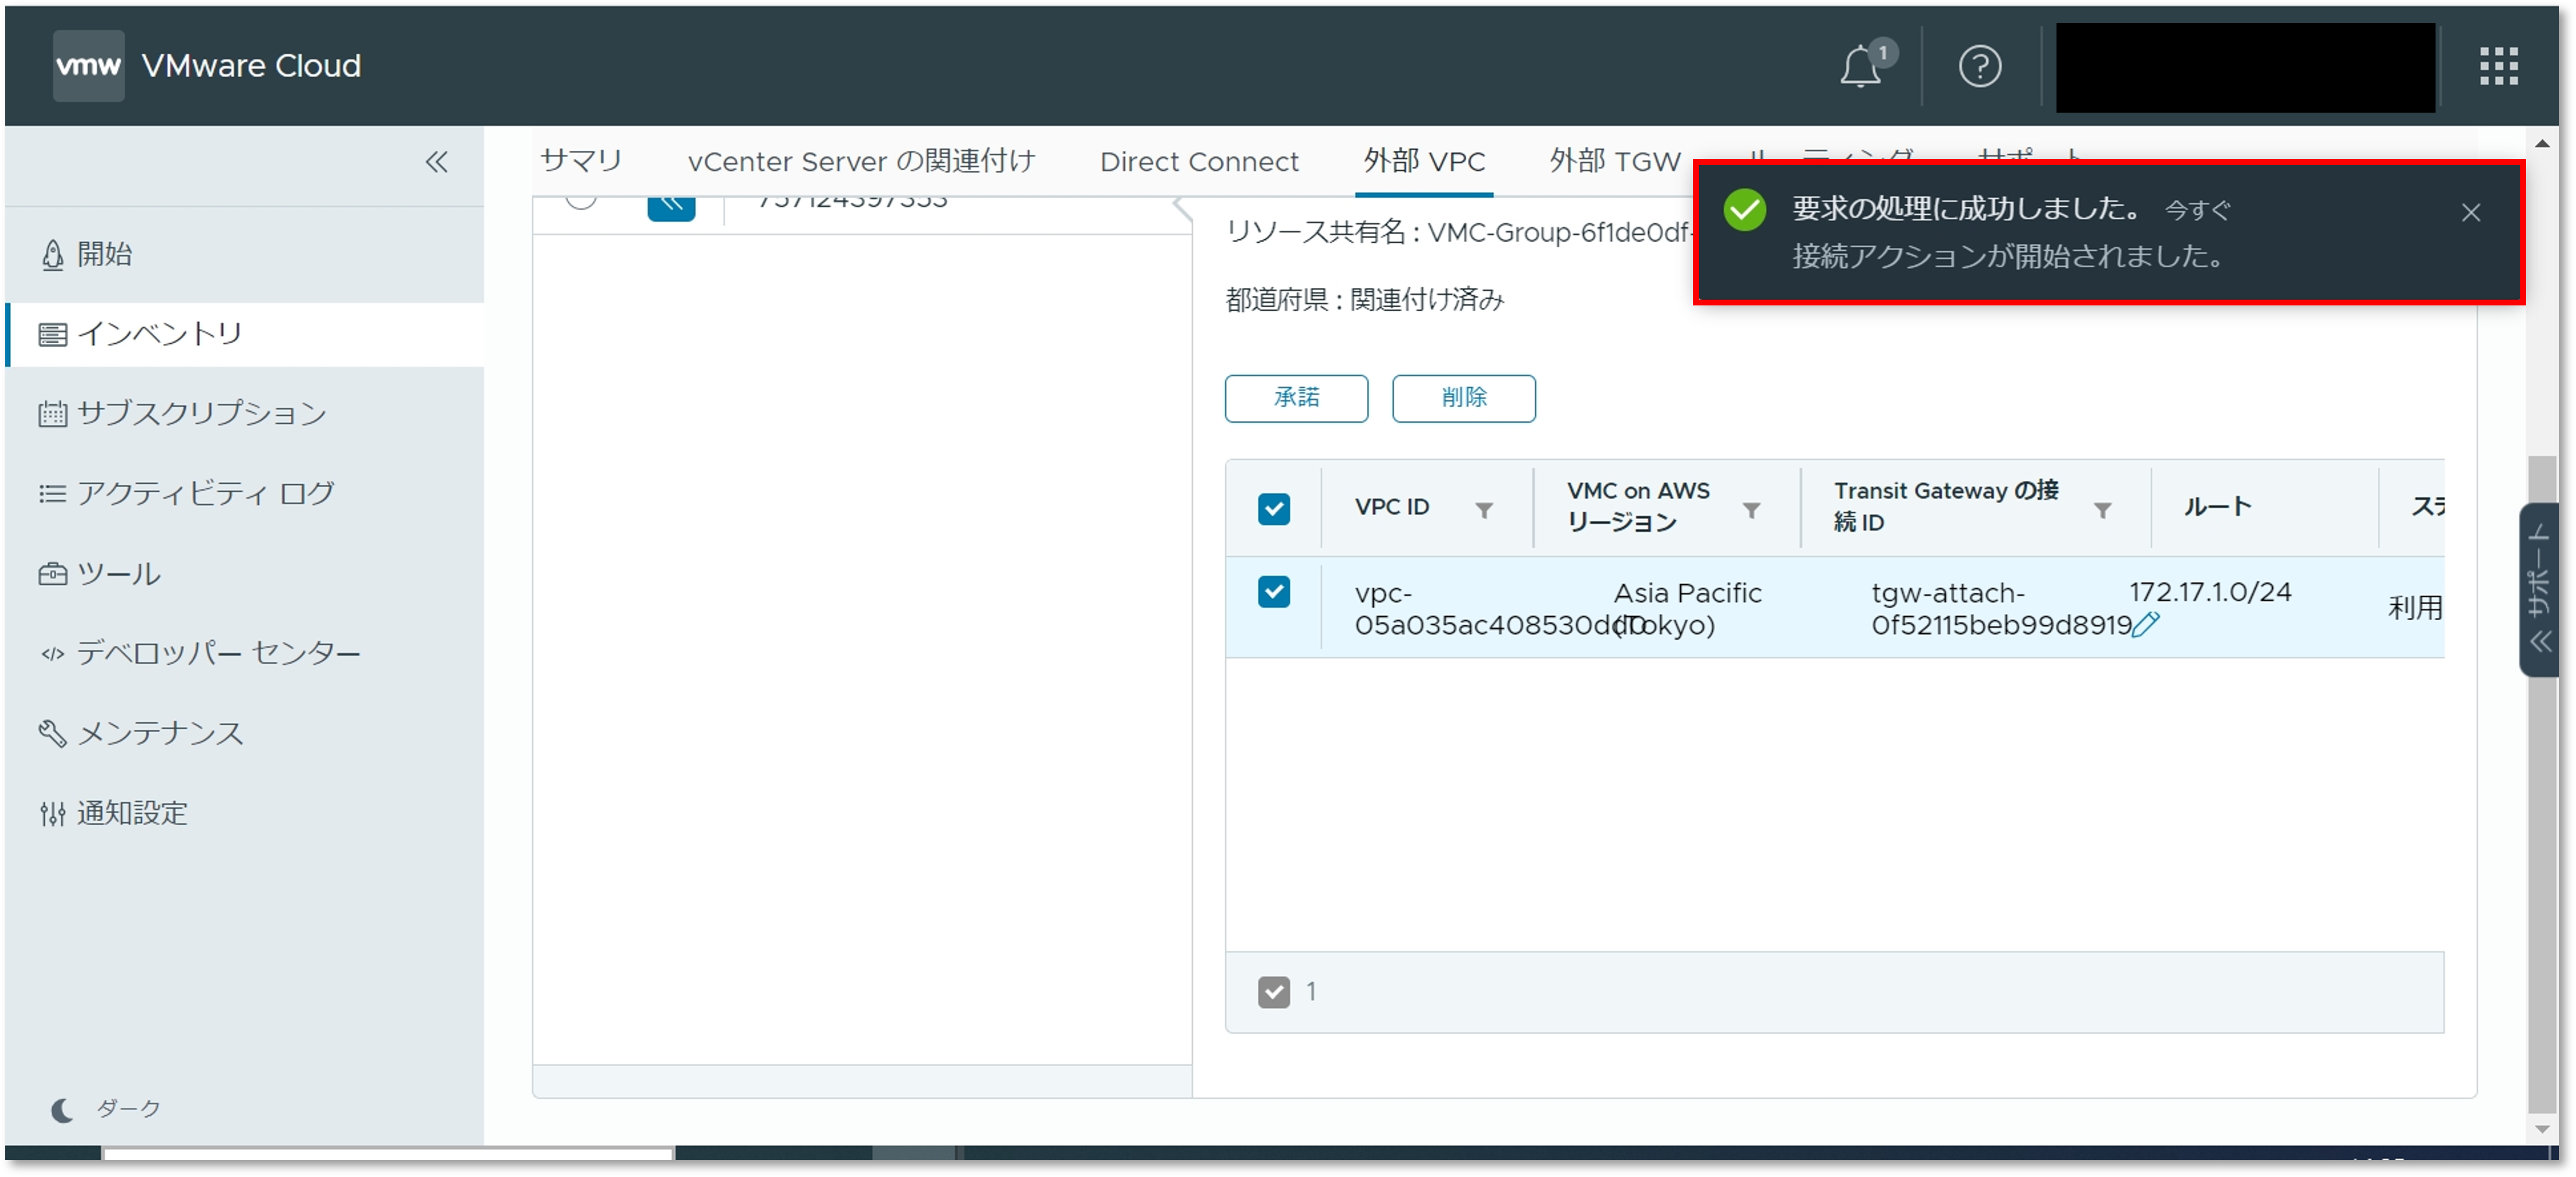The height and width of the screenshot is (1177, 2576).
Task: Edit route 172.17.1.0/24 with pencil icon
Action: point(2146,624)
